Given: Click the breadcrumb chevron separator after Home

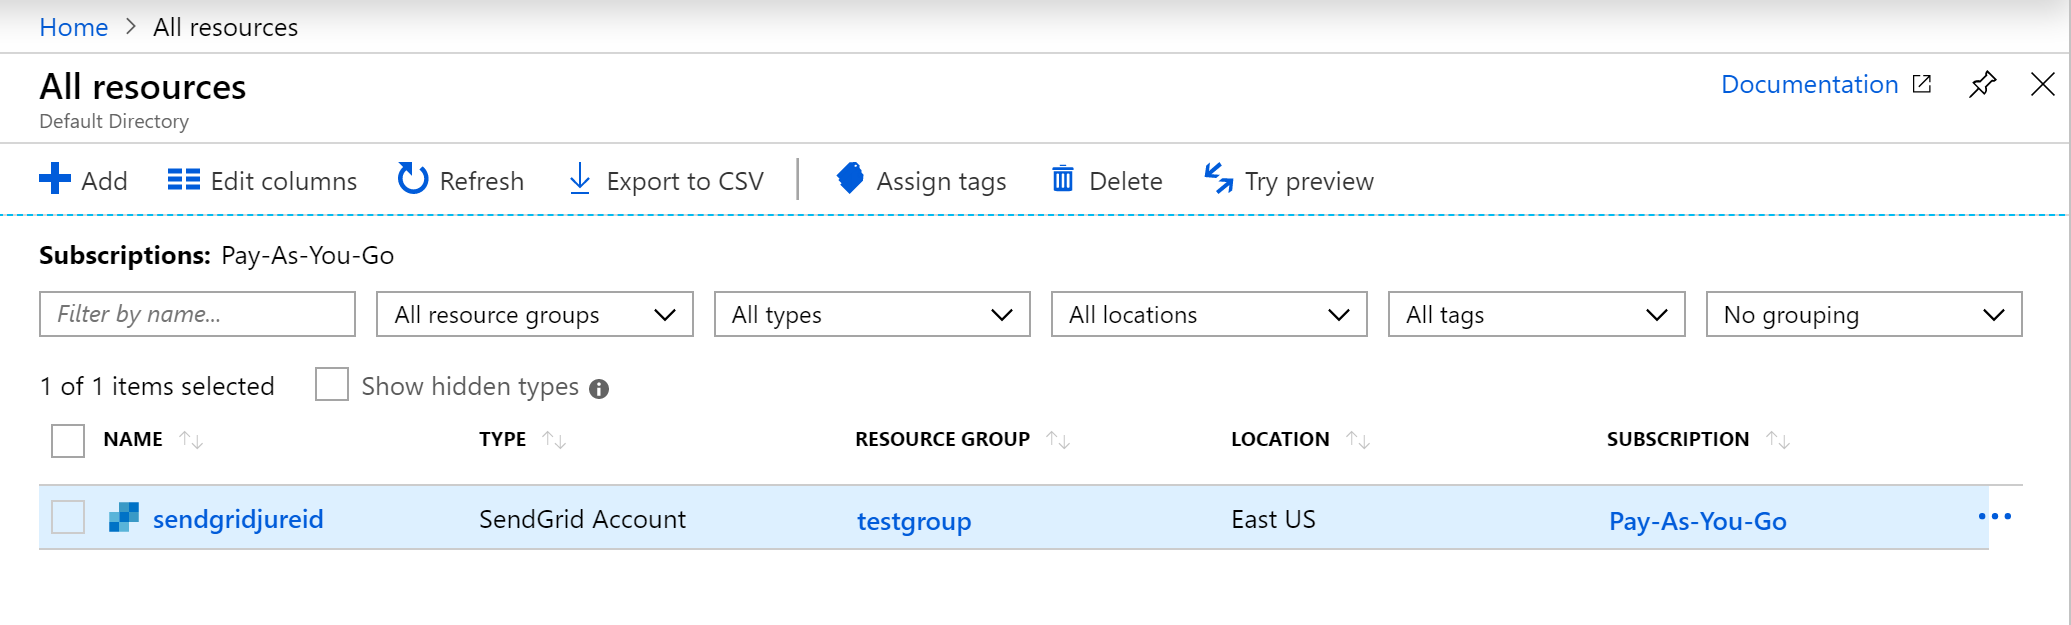Looking at the screenshot, I should click(131, 27).
